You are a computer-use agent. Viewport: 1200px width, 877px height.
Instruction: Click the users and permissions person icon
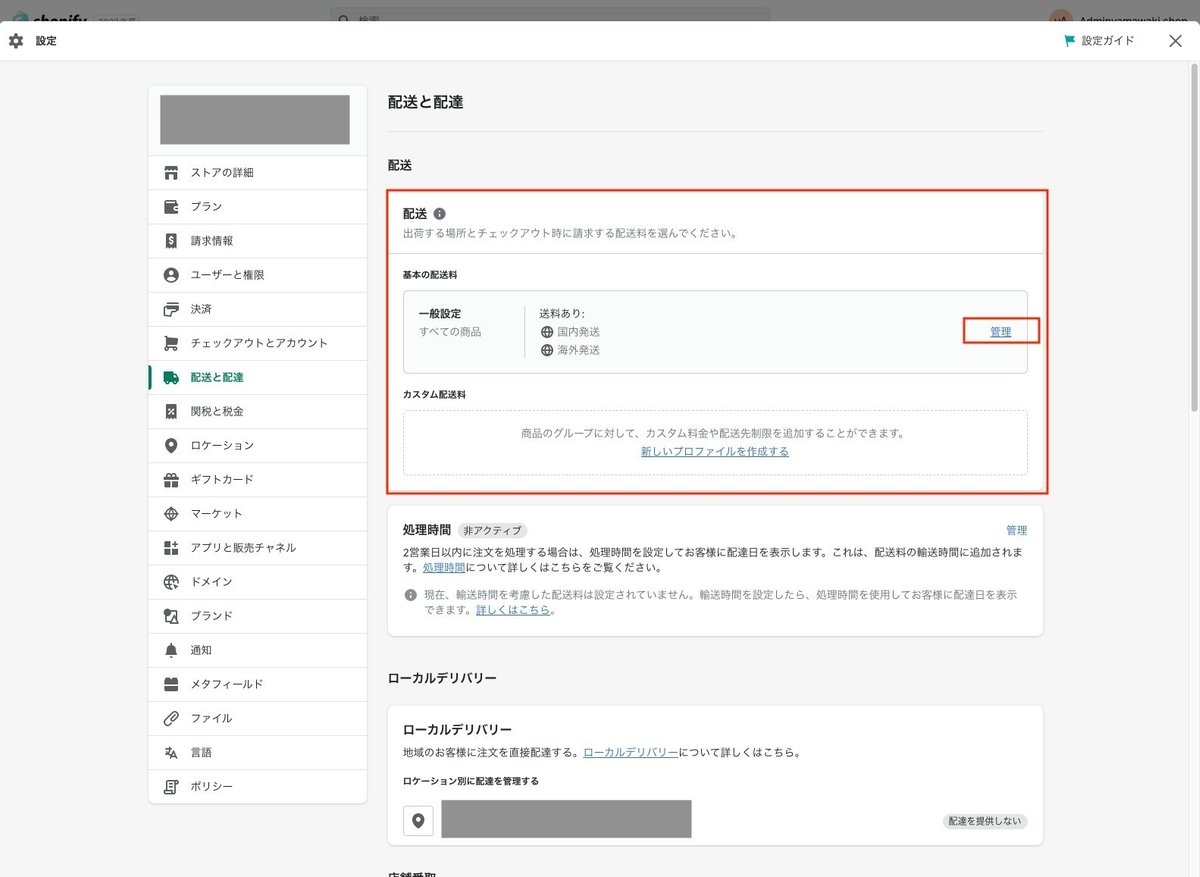click(171, 274)
